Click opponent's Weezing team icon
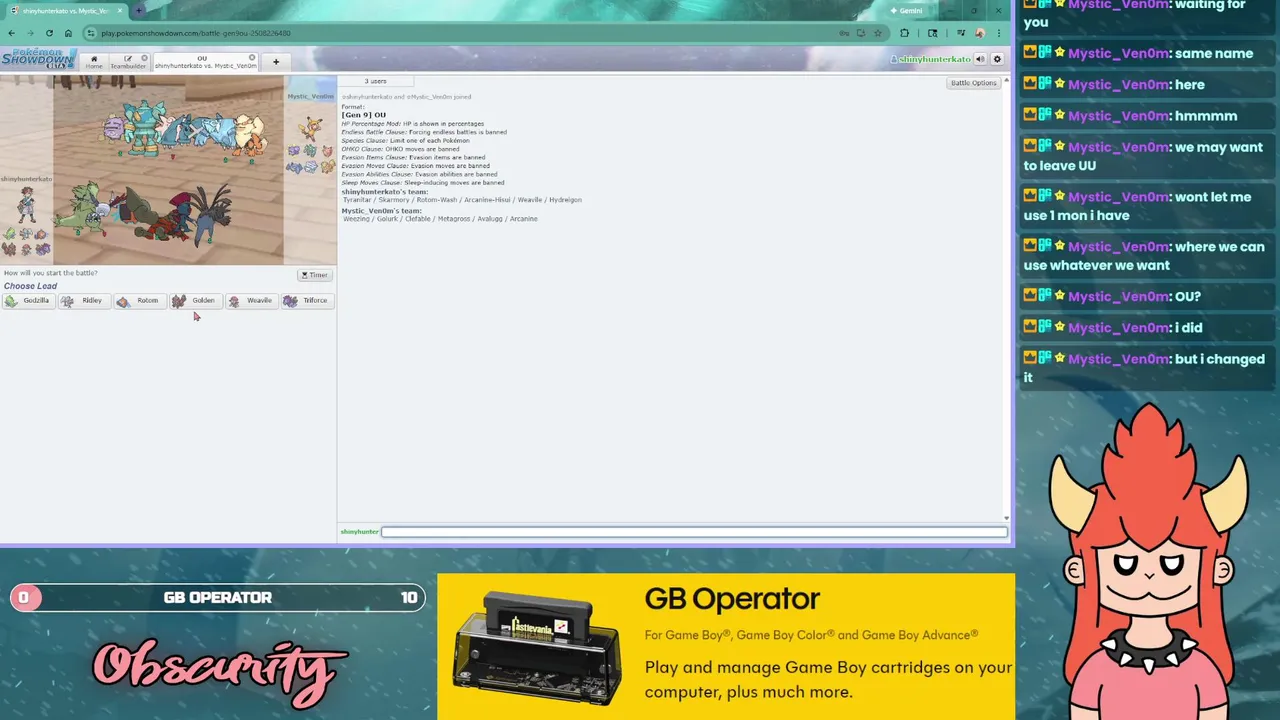Screen dimensions: 1280x720 click(294, 151)
